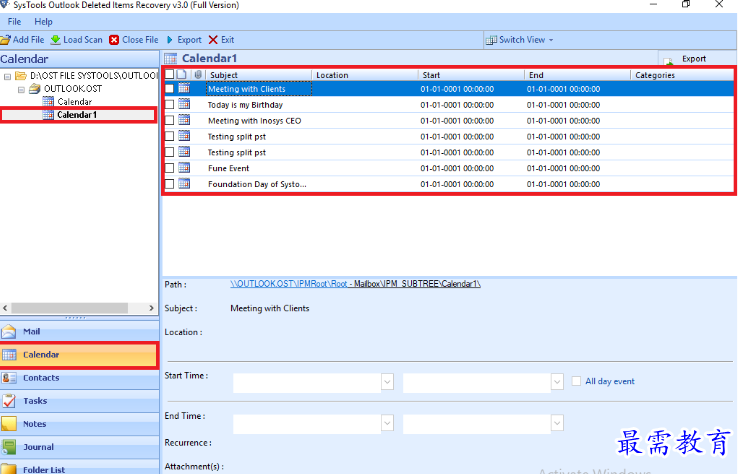Viewport: 739px width, 474px height.
Task: Click the calendar icon beside Fune Event
Action: (x=184, y=168)
